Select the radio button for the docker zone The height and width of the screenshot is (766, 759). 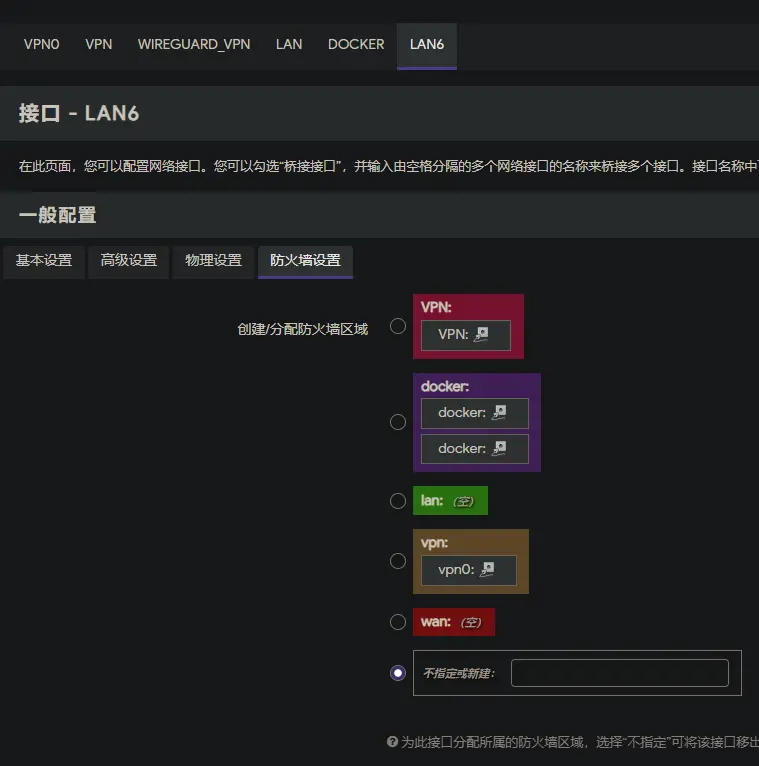click(398, 422)
